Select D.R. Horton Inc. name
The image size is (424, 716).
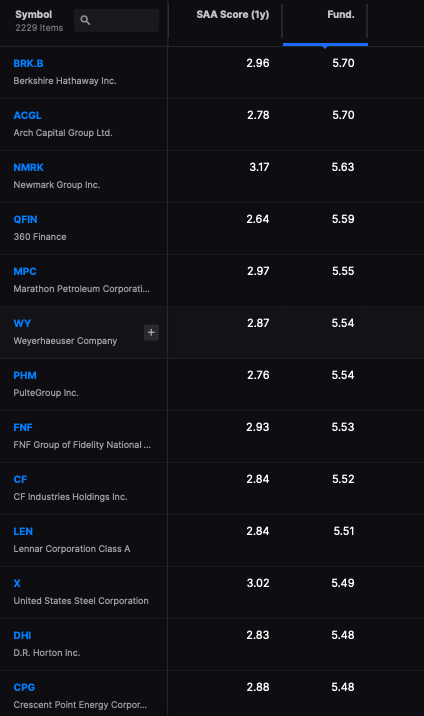click(x=47, y=653)
